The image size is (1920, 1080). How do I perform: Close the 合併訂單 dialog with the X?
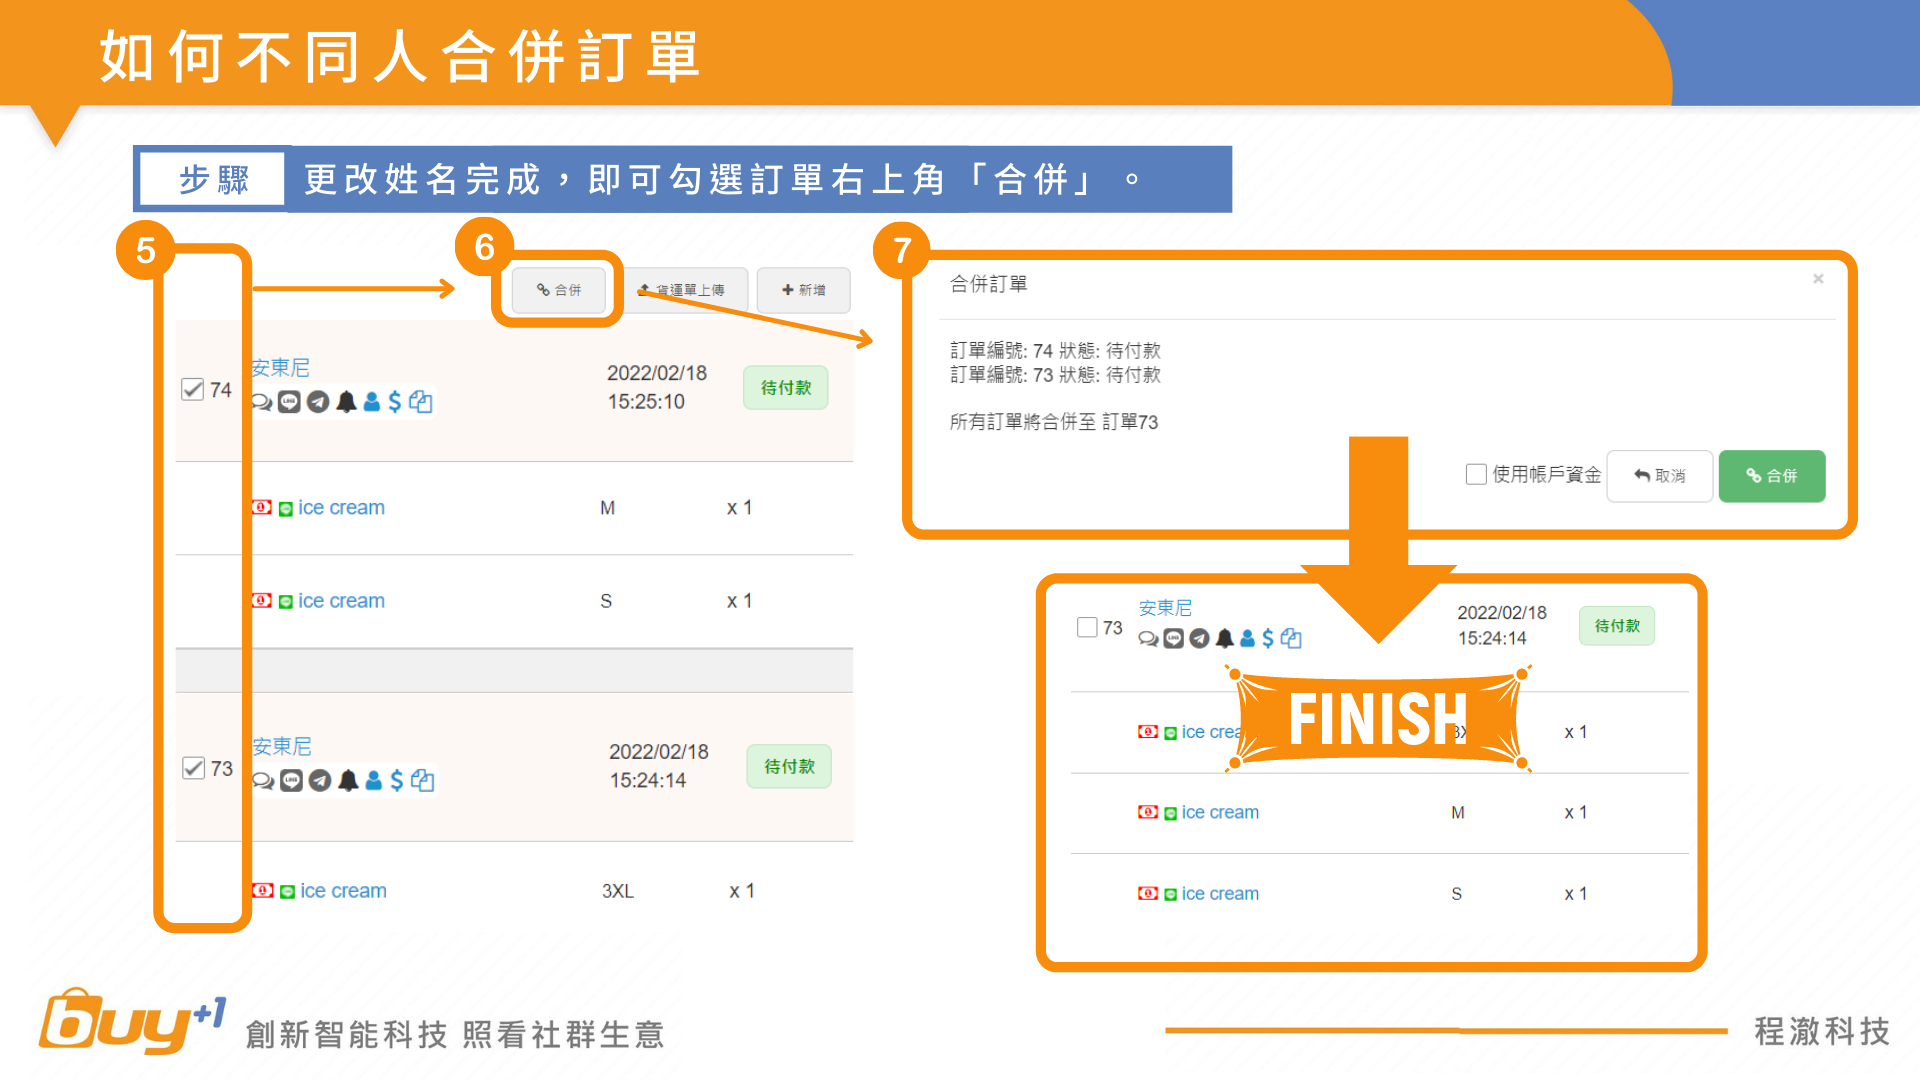1818,279
